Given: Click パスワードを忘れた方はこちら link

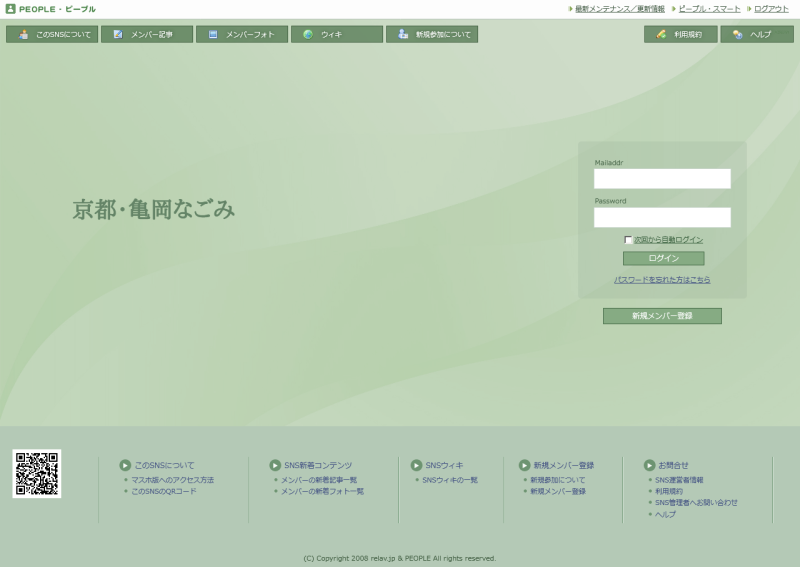Looking at the screenshot, I should [x=662, y=280].
